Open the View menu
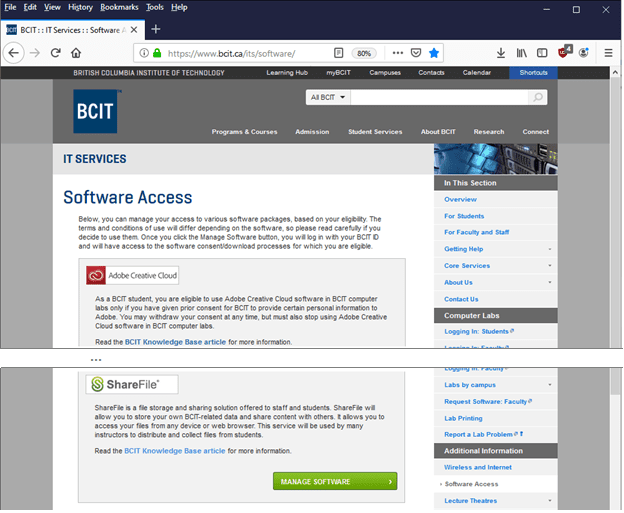Image resolution: width=624 pixels, height=513 pixels. [52, 7]
